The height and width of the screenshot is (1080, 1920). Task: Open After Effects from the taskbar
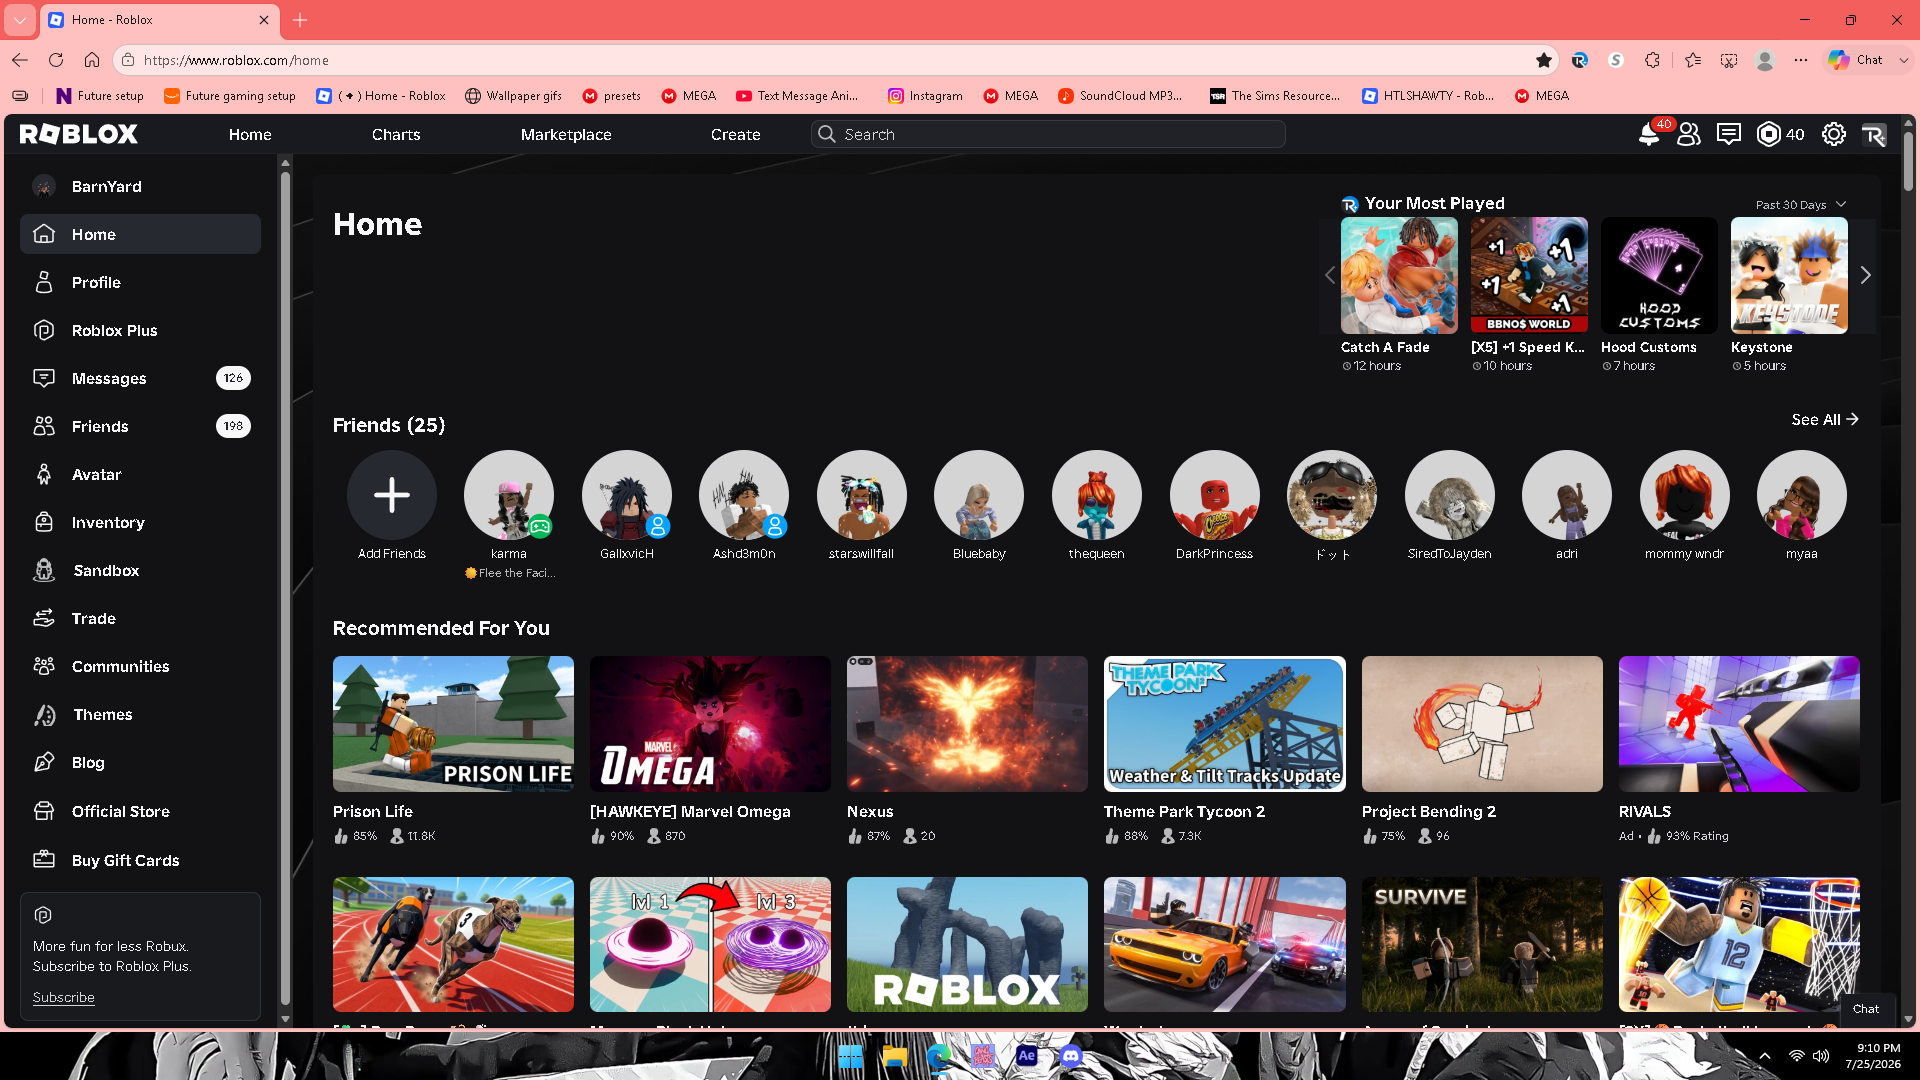1027,1056
